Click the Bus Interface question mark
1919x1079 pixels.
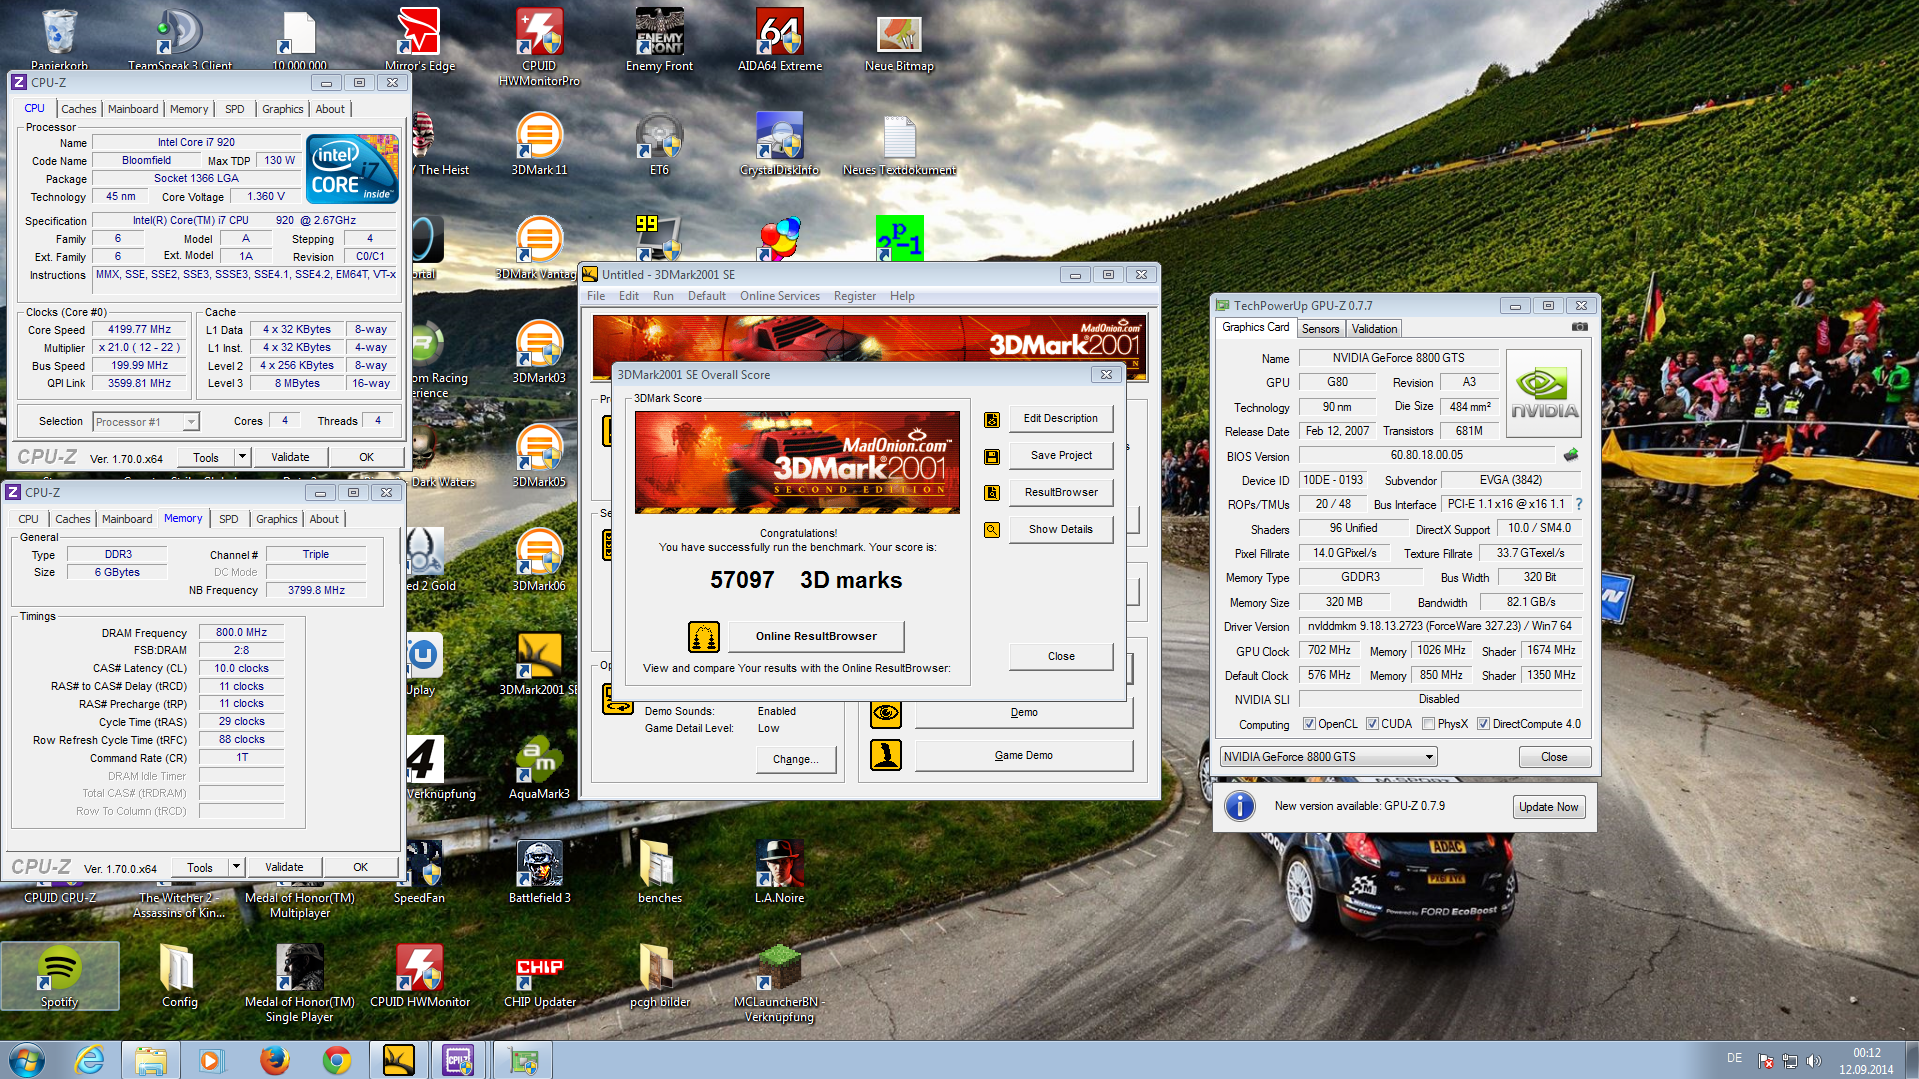pyautogui.click(x=1579, y=505)
